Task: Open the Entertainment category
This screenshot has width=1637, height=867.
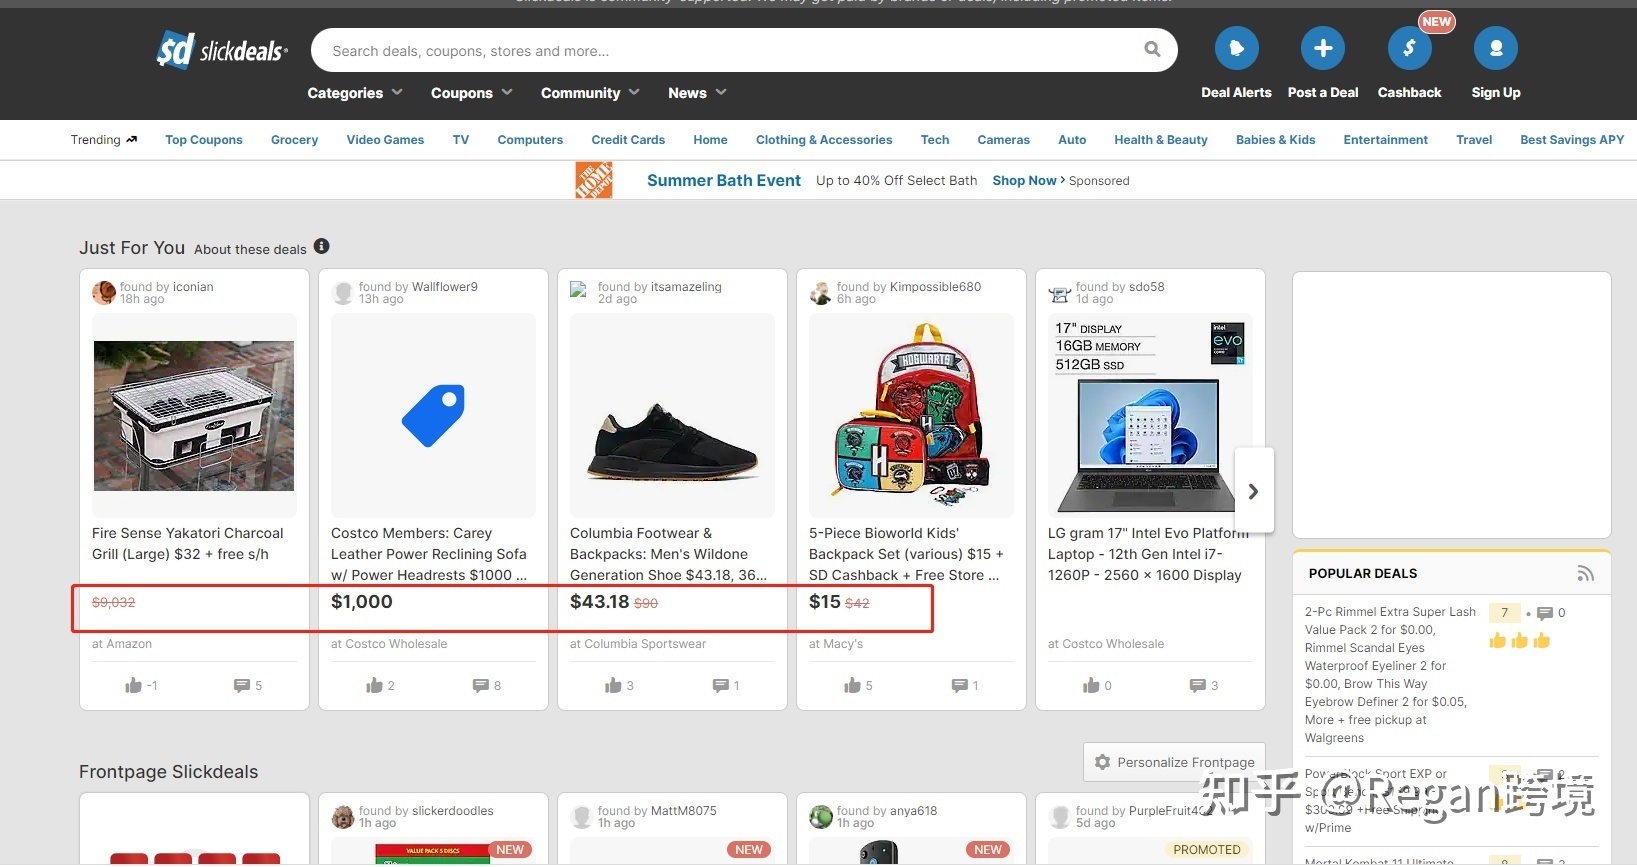Action: pos(1385,140)
